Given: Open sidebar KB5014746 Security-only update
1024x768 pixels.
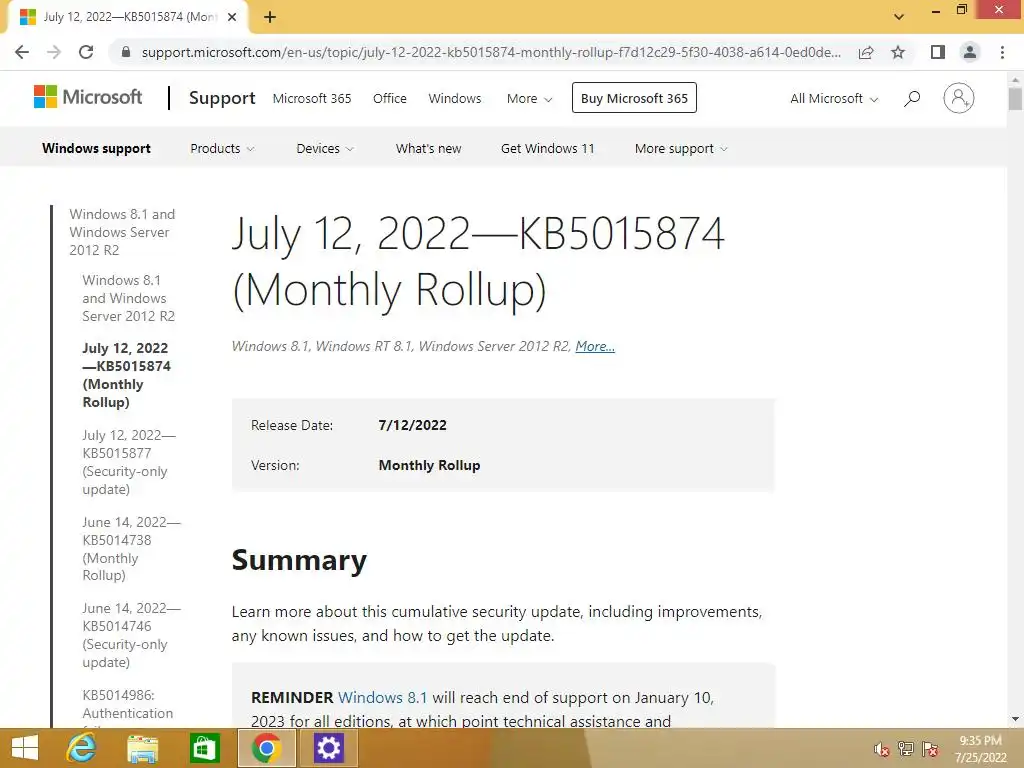Looking at the screenshot, I should pos(131,635).
